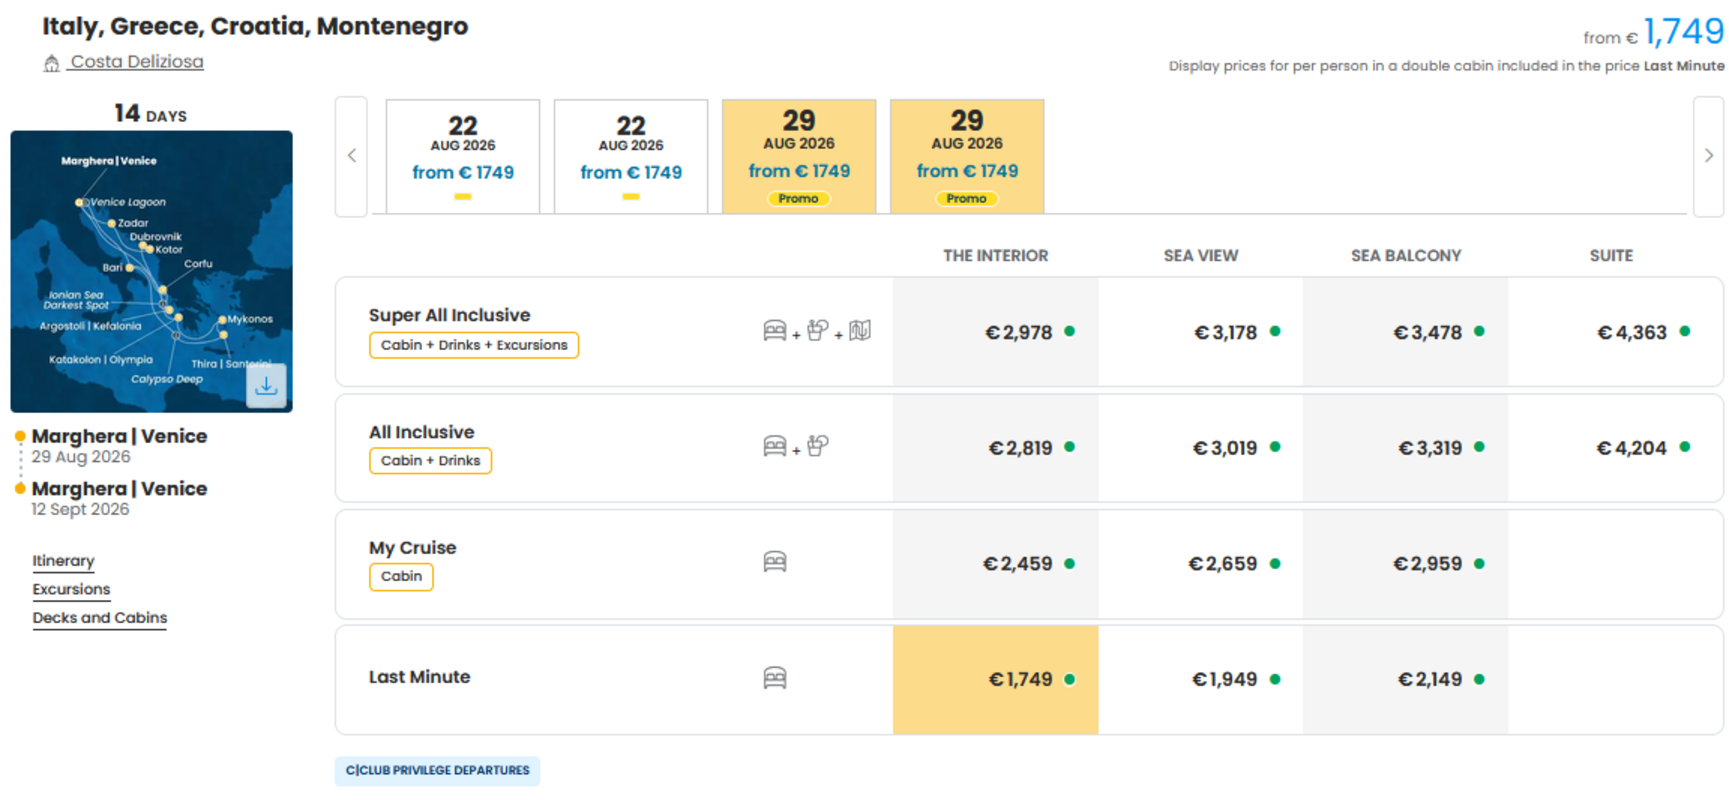Click the drinks icon in Super All Inclusive row
Screen dimensions: 1729x800
(x=818, y=330)
